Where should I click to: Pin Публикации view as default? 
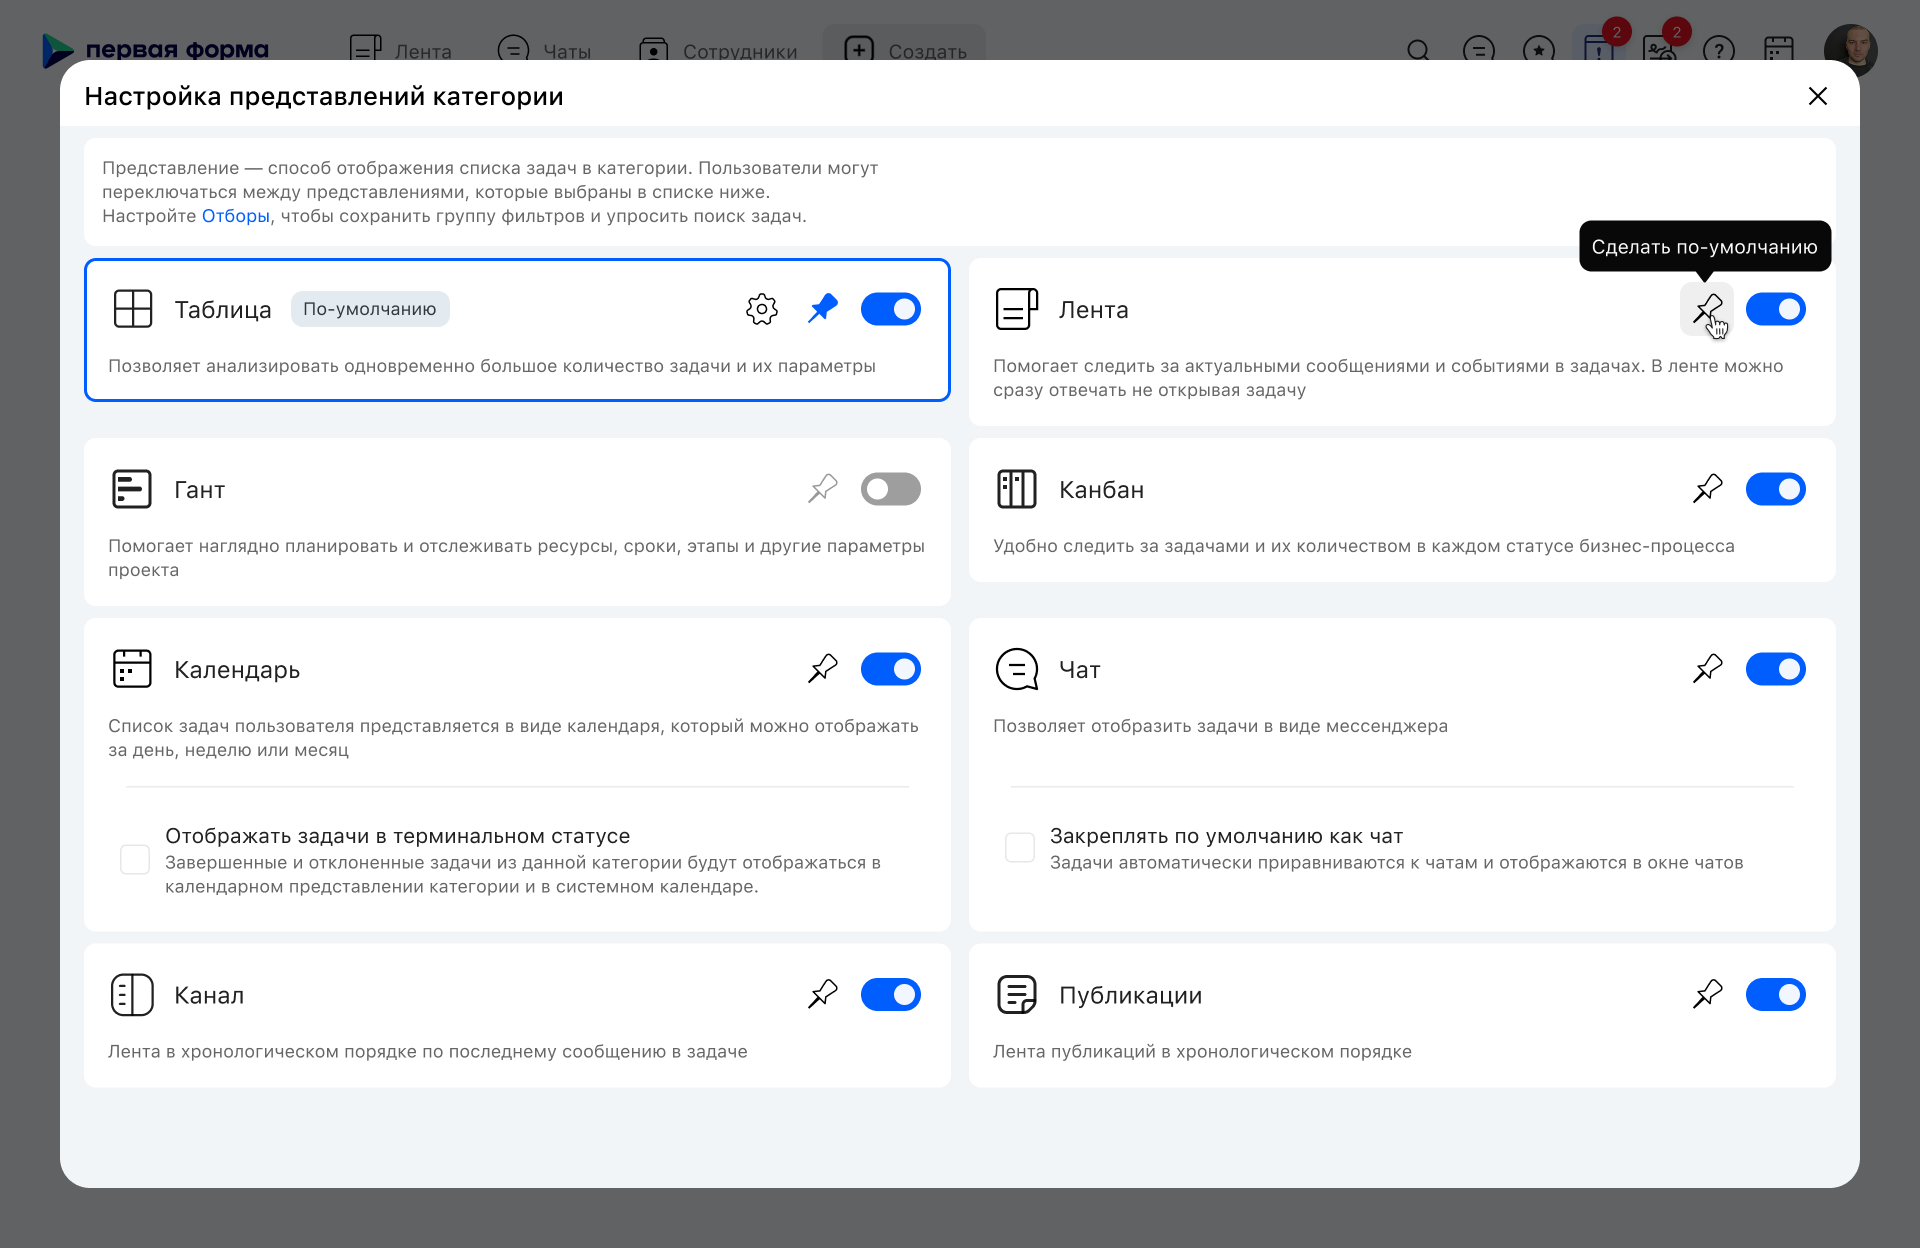point(1707,995)
